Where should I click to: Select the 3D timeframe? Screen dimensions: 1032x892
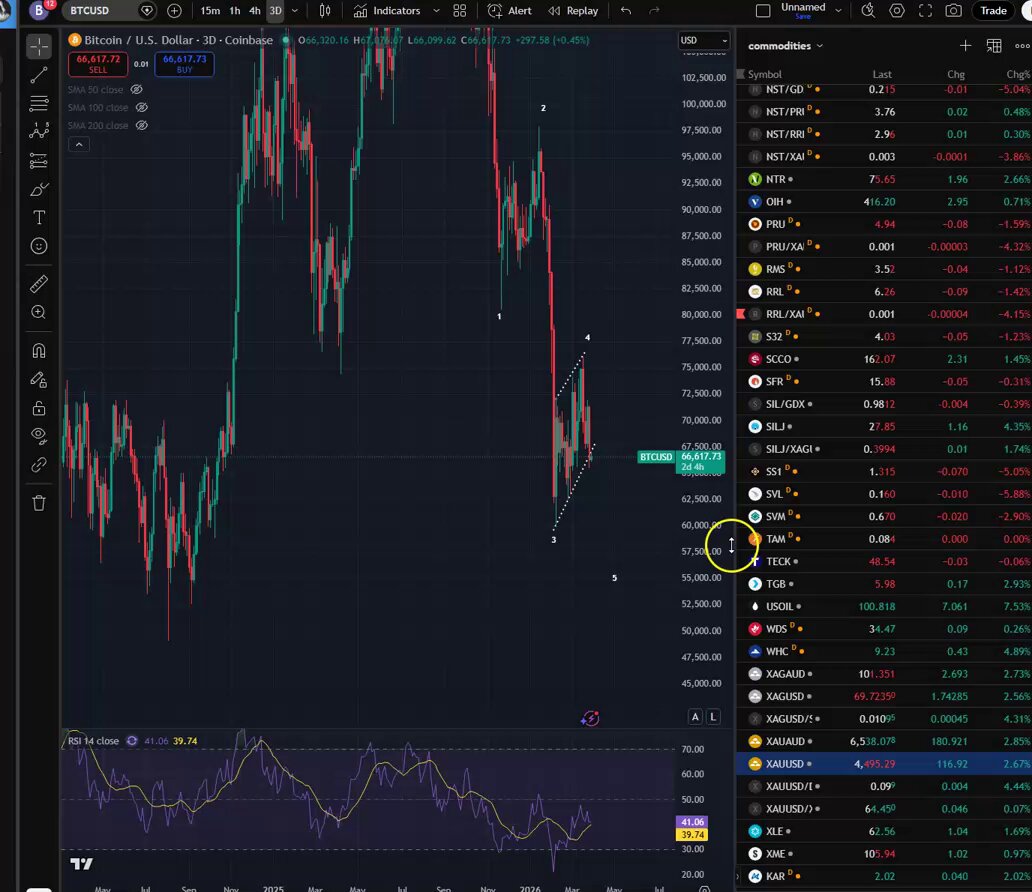[x=275, y=11]
